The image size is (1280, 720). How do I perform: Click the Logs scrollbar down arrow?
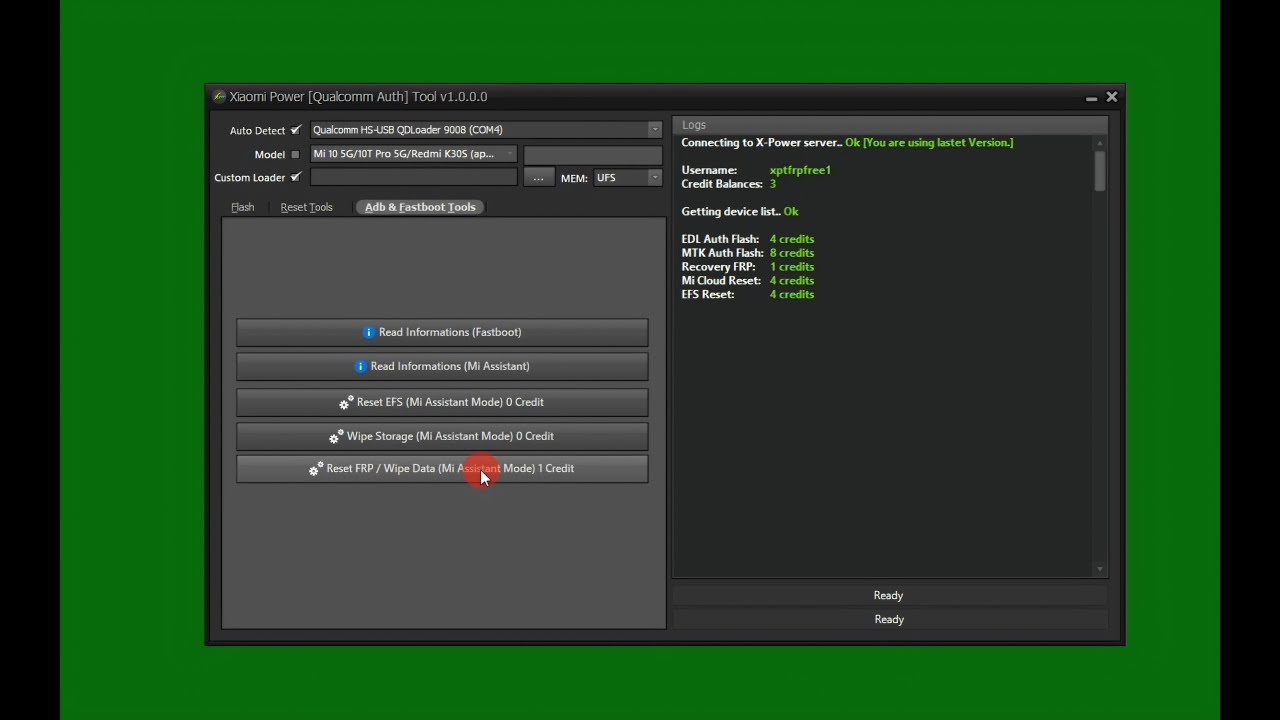tap(1100, 570)
